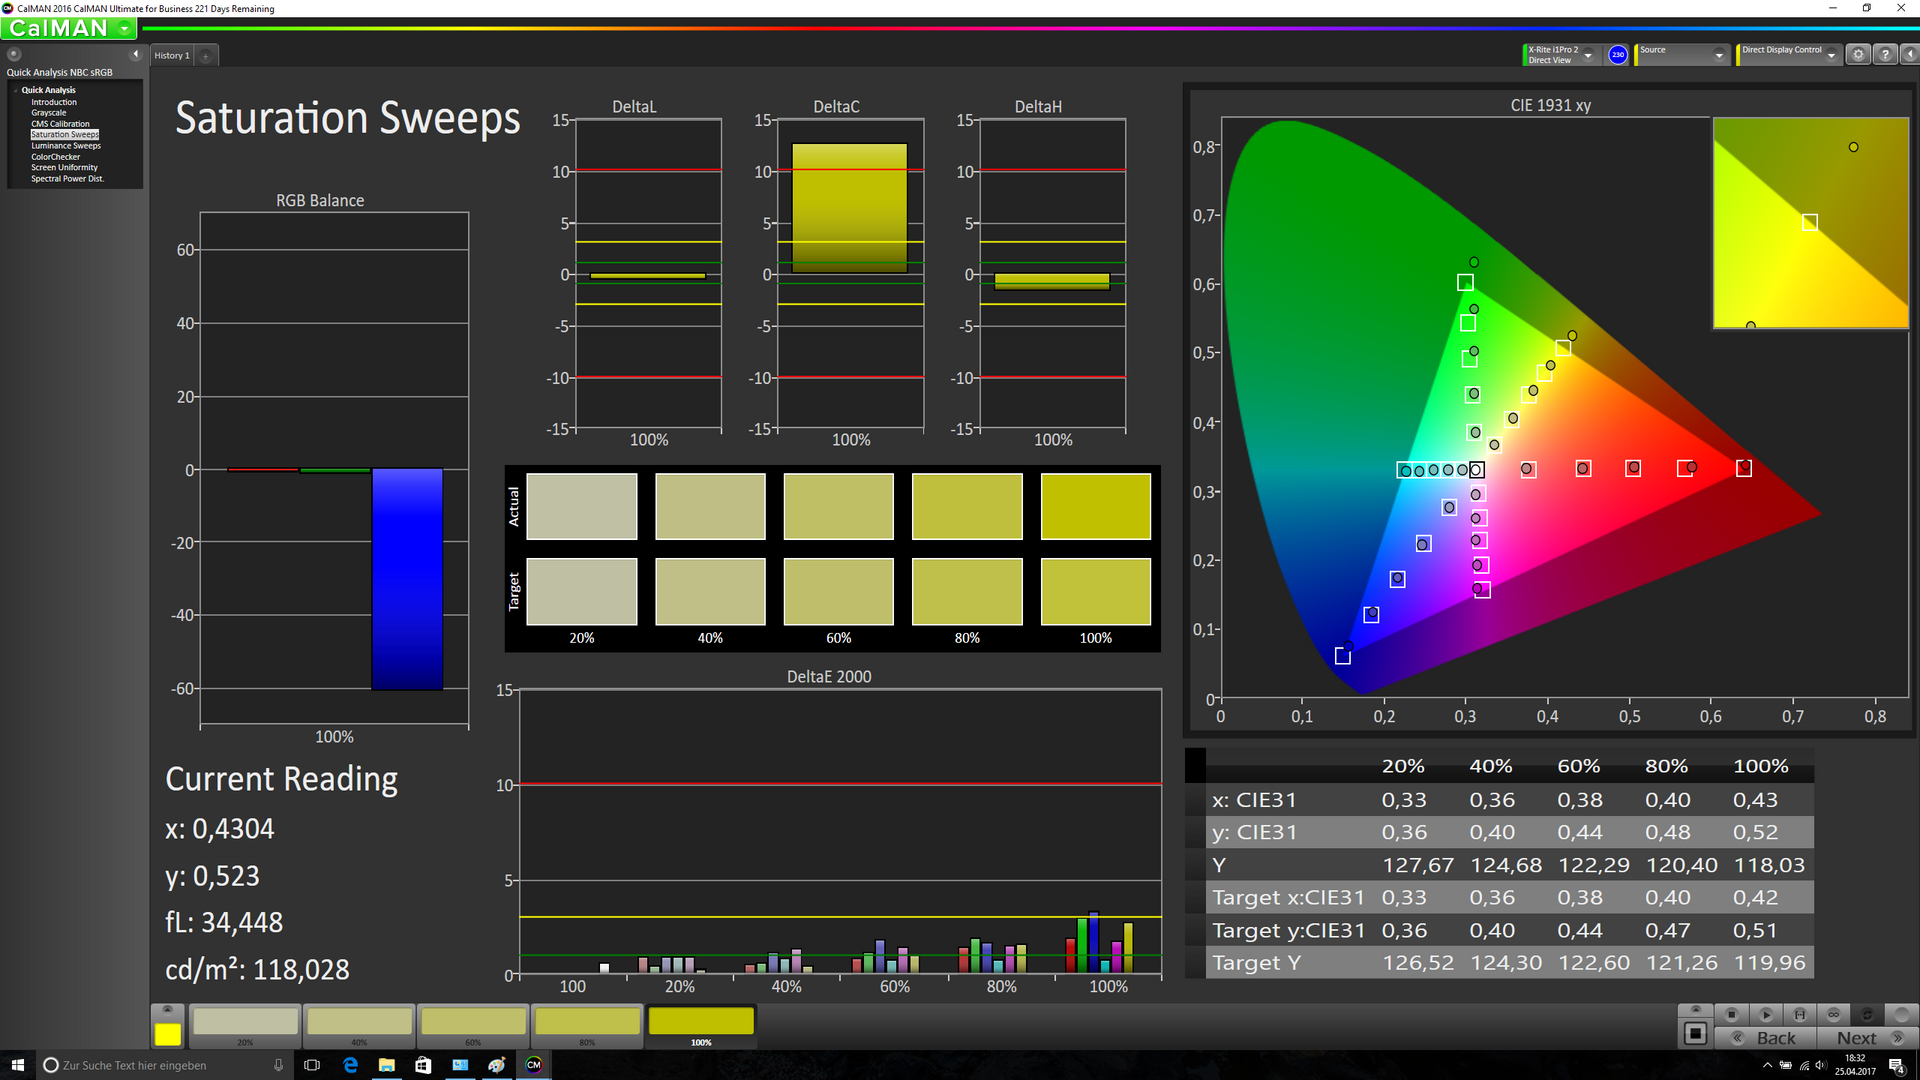Open the Direct Display Control dropdown
Screen dimensions: 1920x1080
(1831, 56)
